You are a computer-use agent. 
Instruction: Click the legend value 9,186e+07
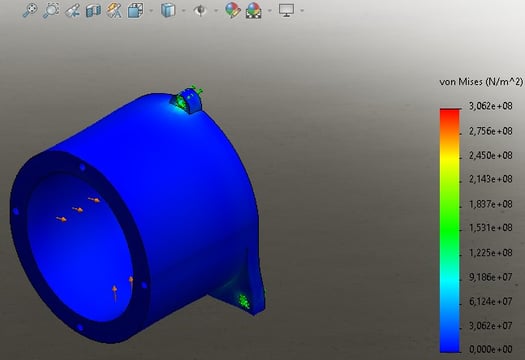(x=491, y=277)
